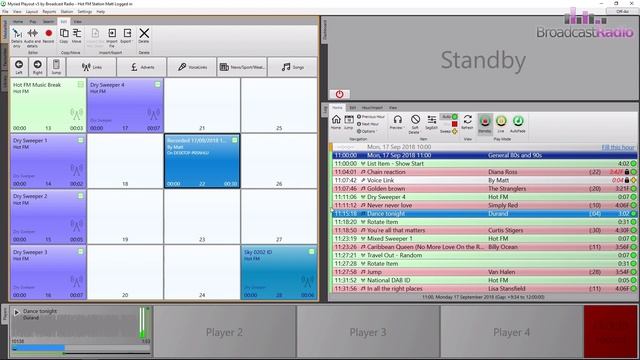
Task: Switch play mode to Standby
Action: [x=485, y=124]
